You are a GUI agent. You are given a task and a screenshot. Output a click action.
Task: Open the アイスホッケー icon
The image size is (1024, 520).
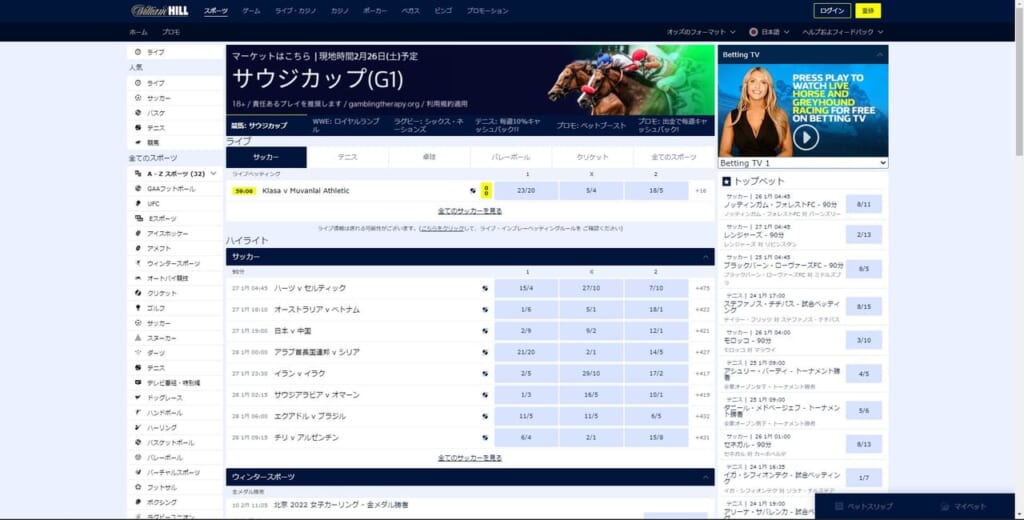138,233
